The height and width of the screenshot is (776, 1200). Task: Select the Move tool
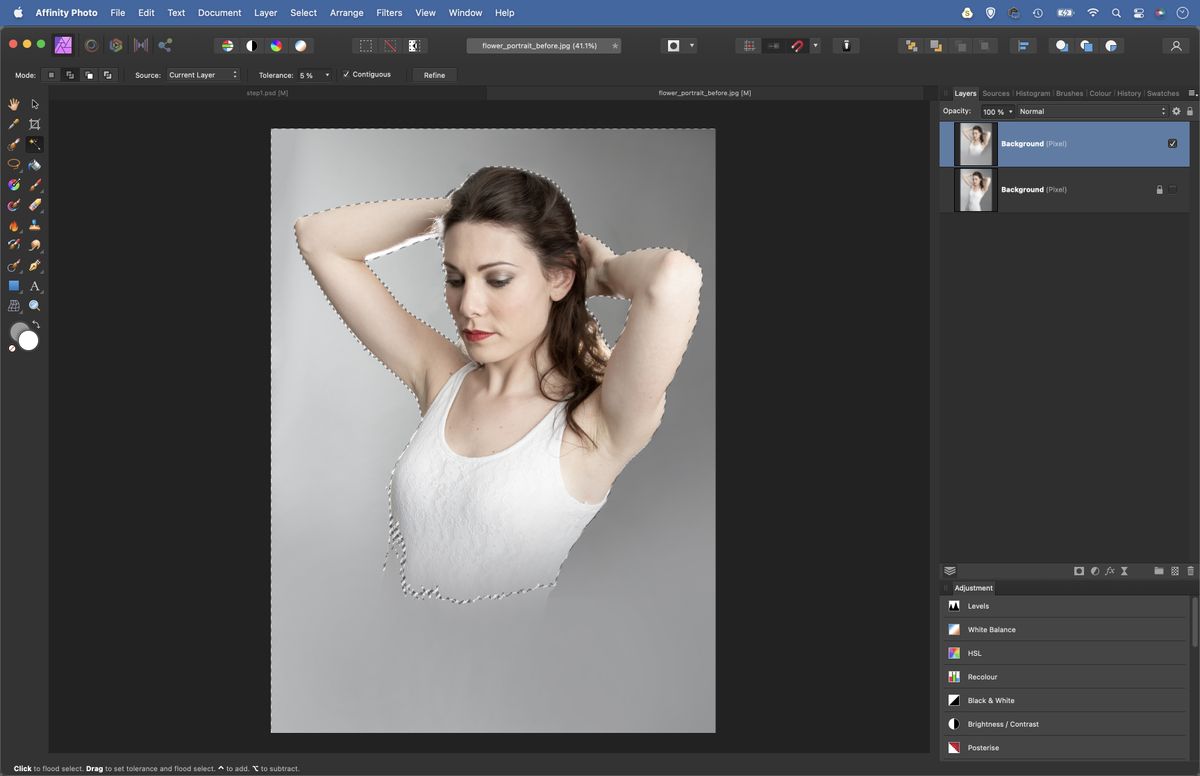34,103
